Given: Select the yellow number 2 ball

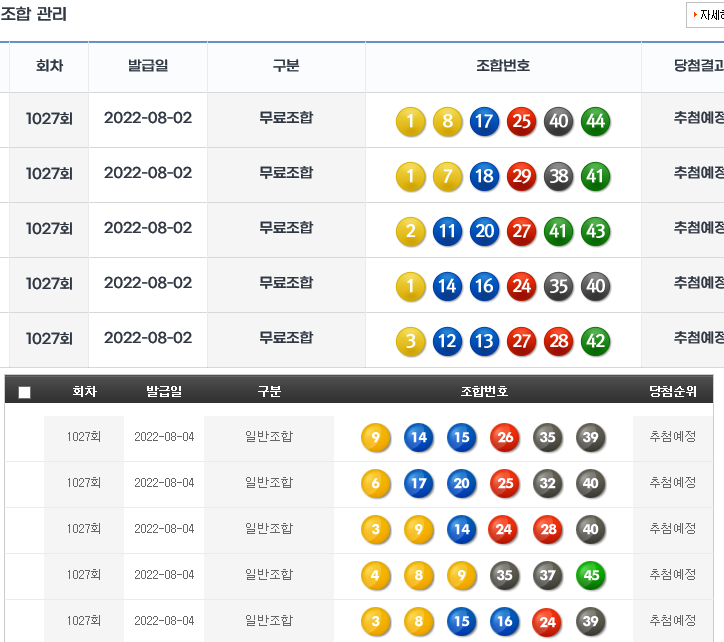Looking at the screenshot, I should pos(410,232).
